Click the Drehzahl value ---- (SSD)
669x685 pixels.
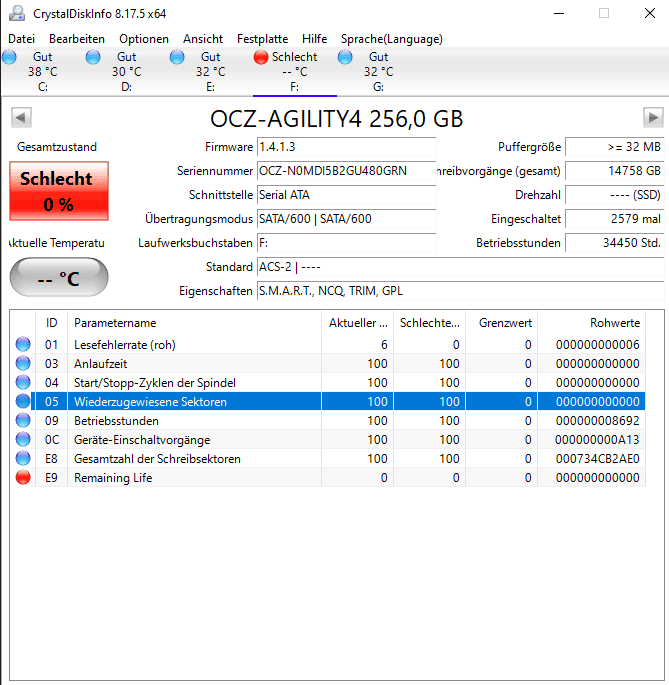[x=615, y=195]
